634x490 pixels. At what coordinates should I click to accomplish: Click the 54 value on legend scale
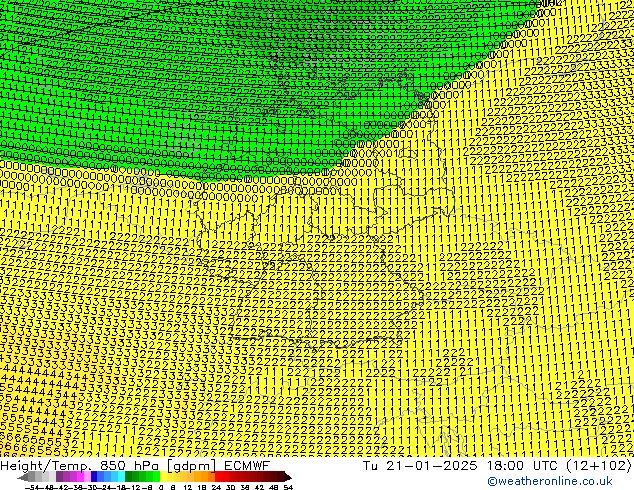tap(288, 487)
